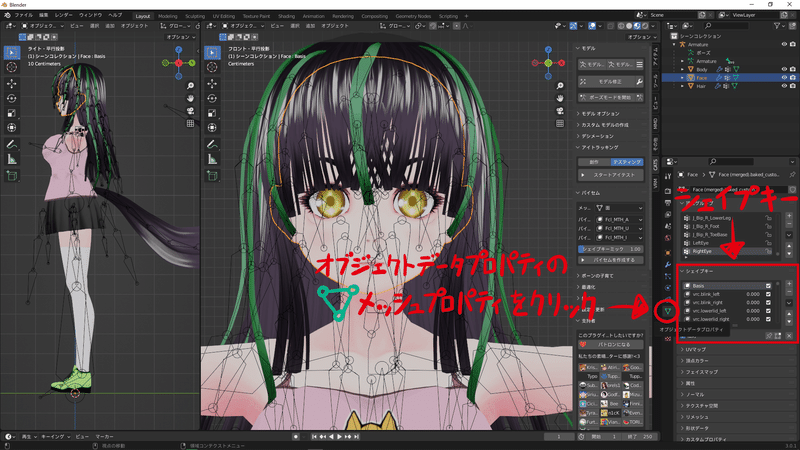Screen dimensions: 800x450
Task: Open the ファイル menu
Action: click(x=23, y=15)
